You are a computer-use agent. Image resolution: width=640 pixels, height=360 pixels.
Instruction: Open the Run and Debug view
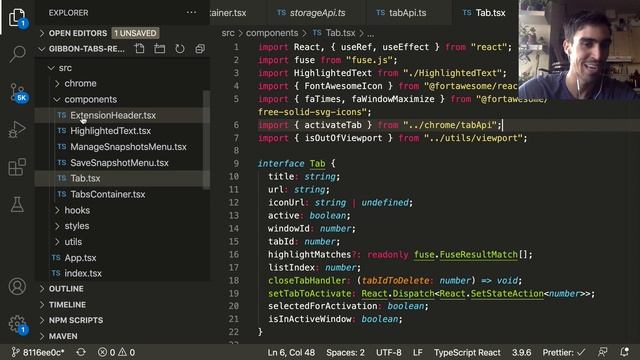(17, 130)
